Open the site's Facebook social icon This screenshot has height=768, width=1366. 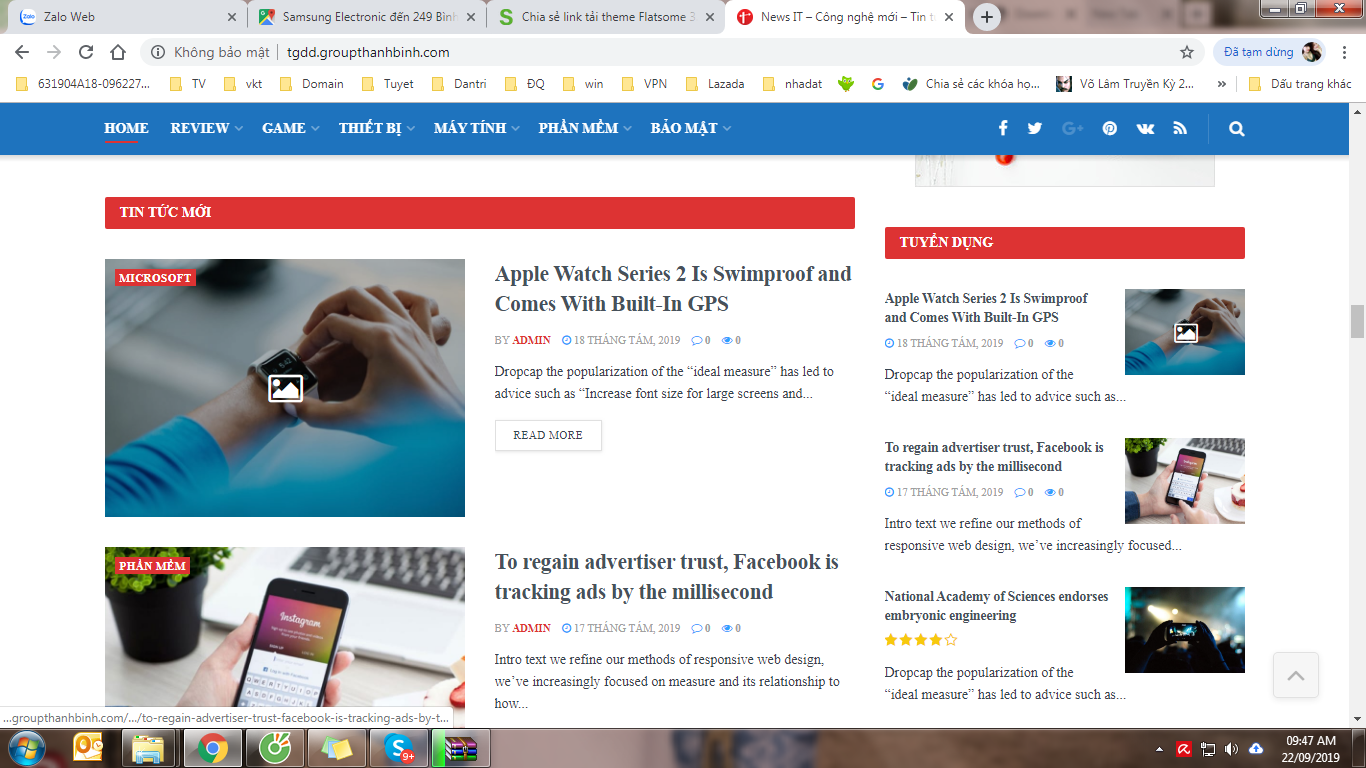1003,128
